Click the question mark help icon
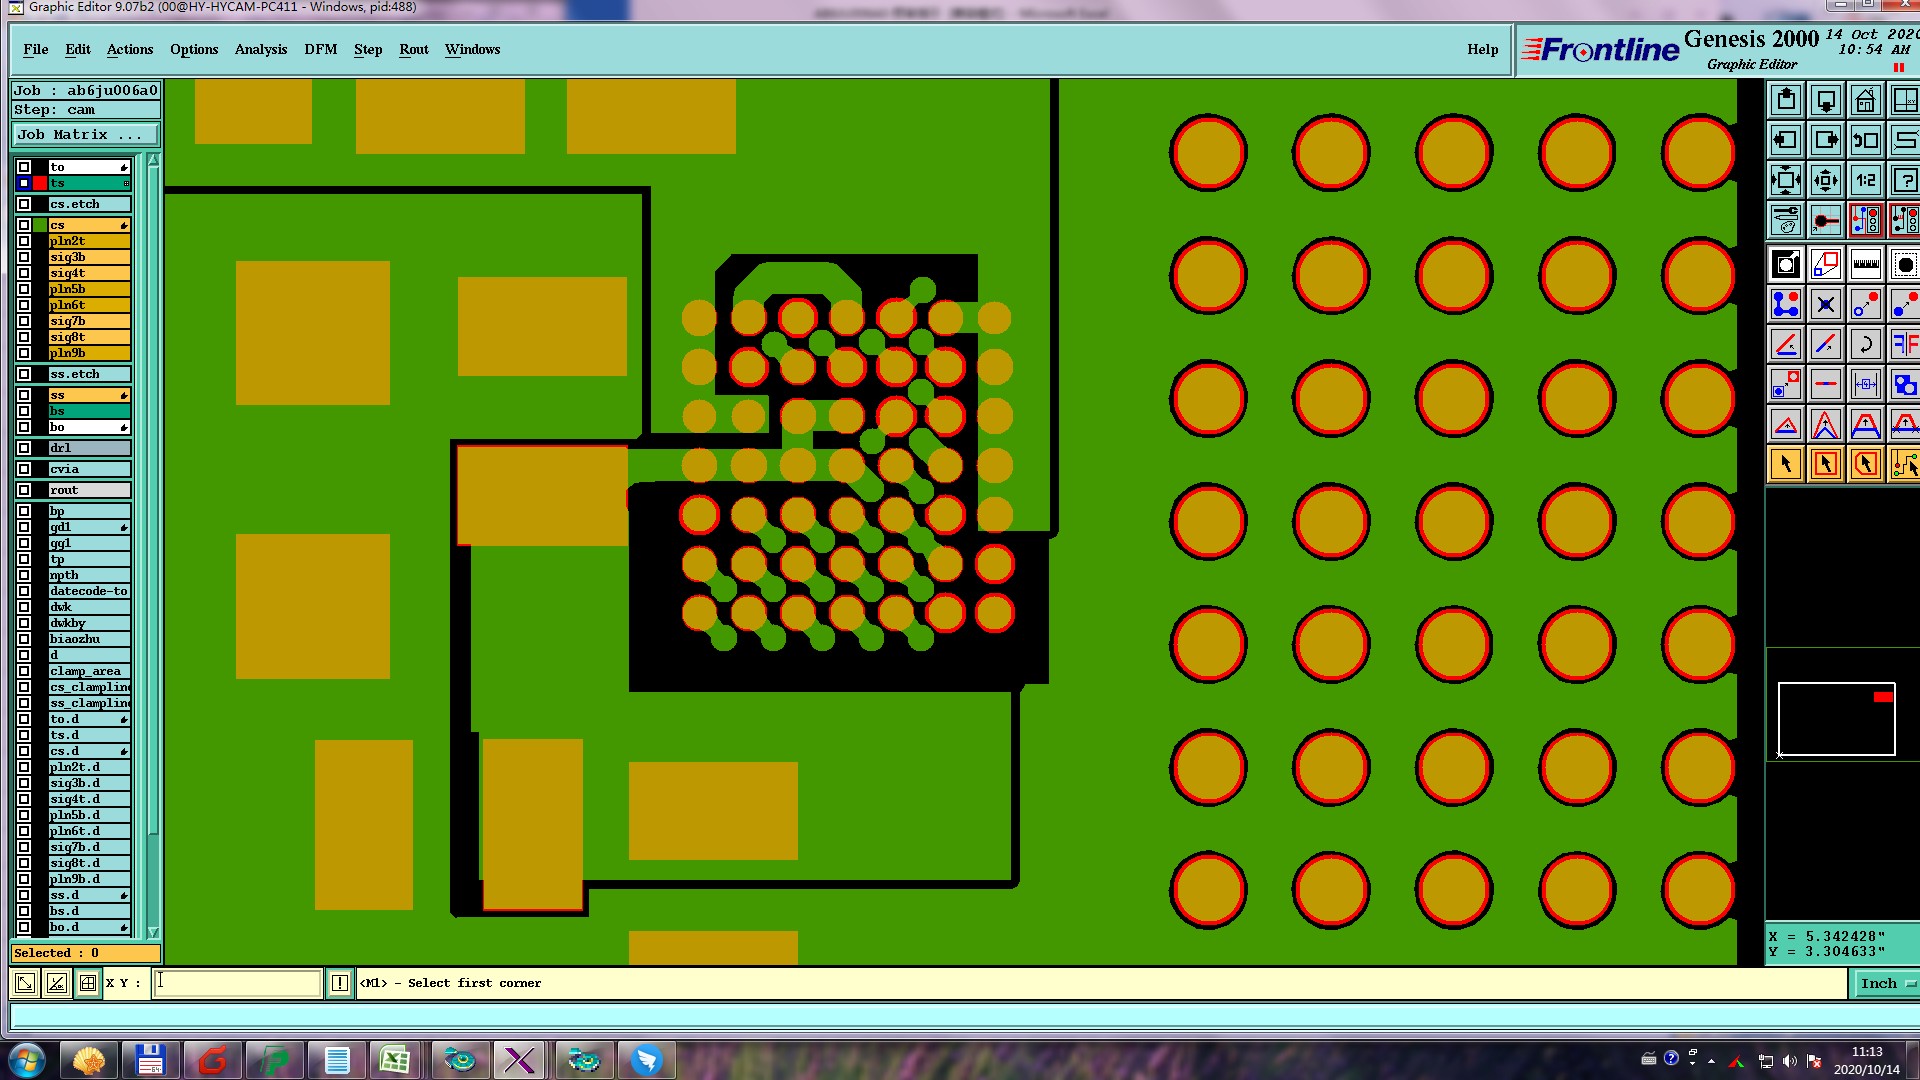Viewport: 1920px width, 1080px height. (1904, 181)
